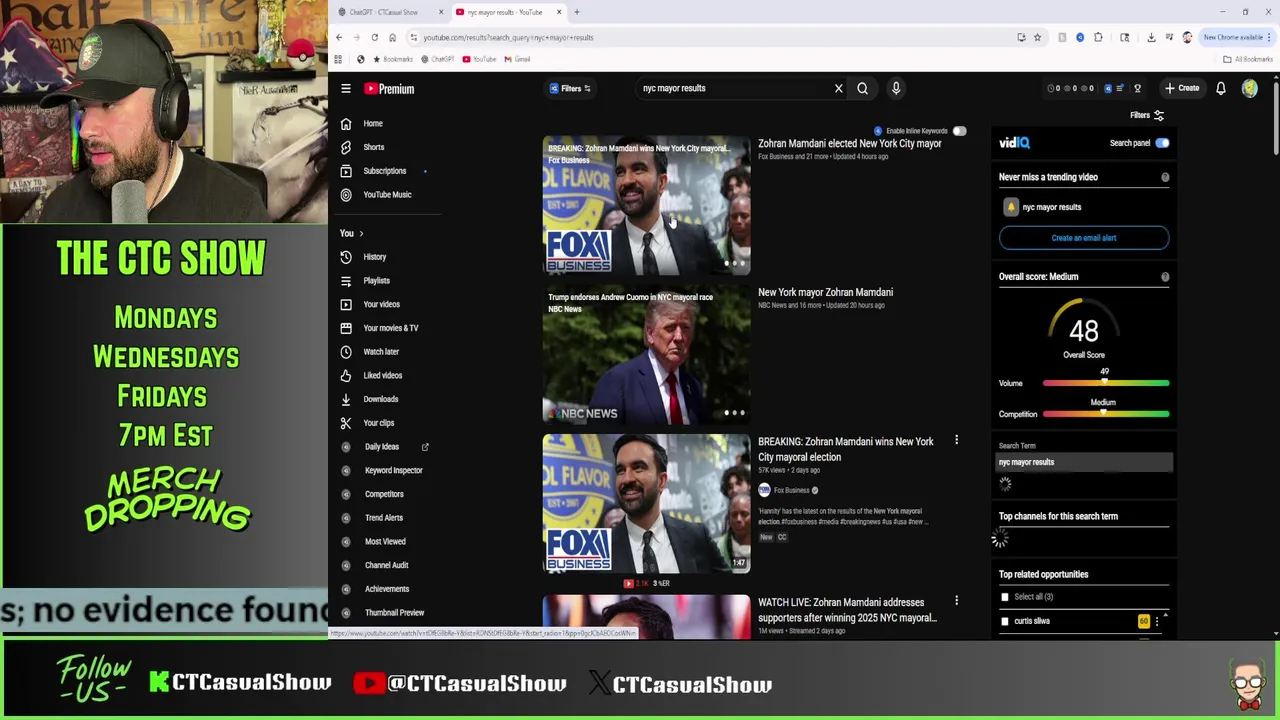The width and height of the screenshot is (1280, 720).
Task: Bookmark this page with the star
Action: 1037,37
